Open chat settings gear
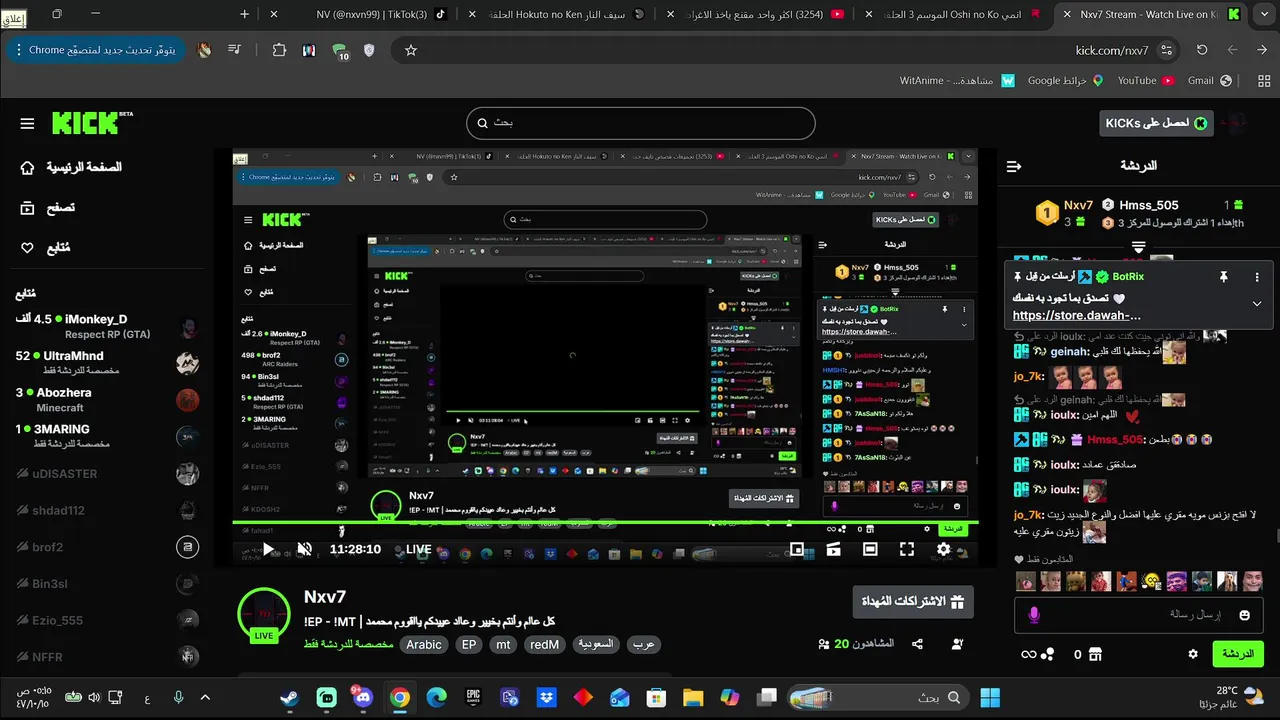 coord(1193,654)
